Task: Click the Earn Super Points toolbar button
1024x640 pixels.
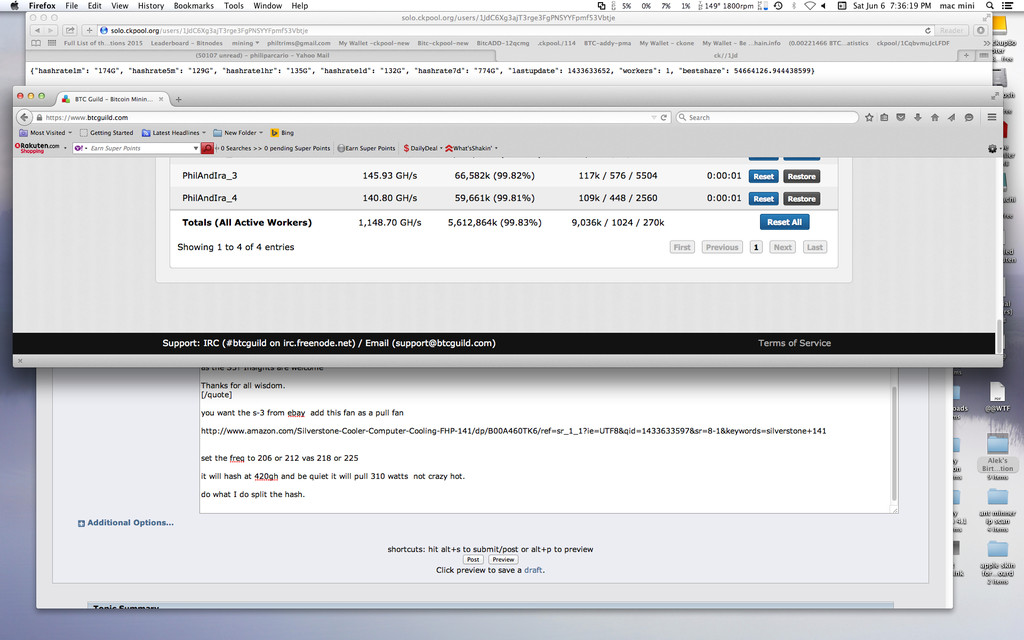Action: [366, 148]
